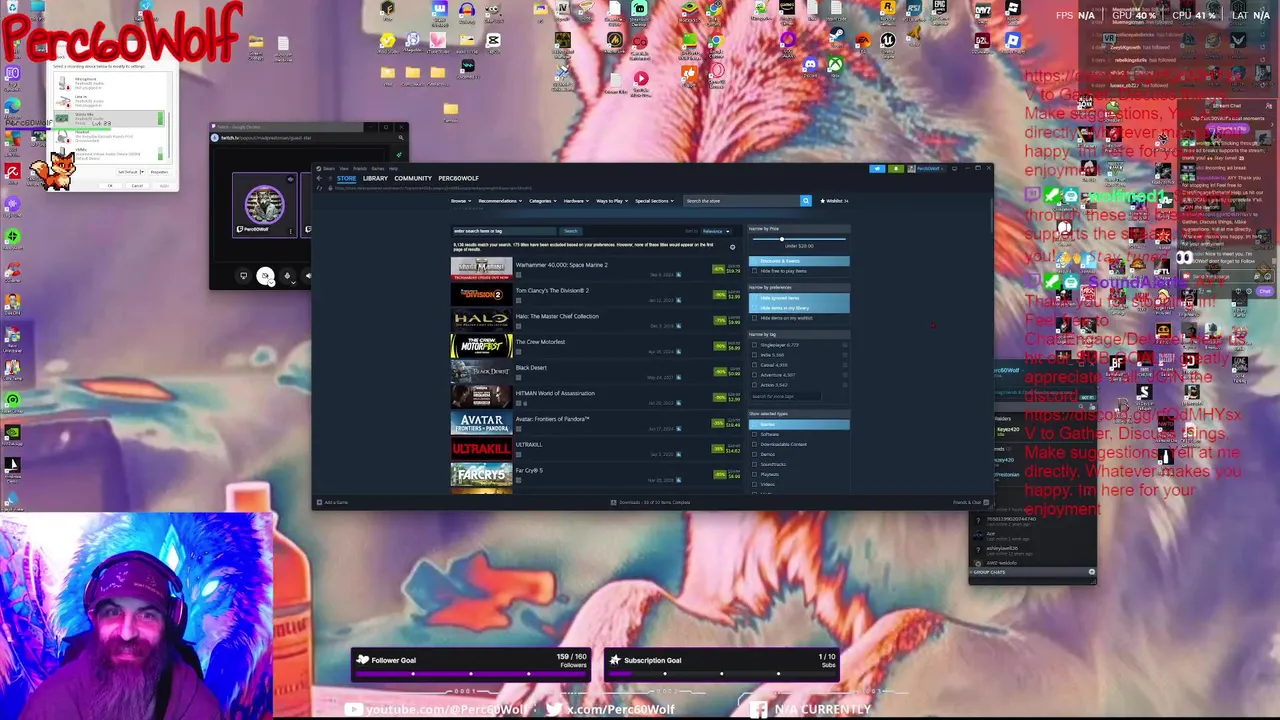The width and height of the screenshot is (1280, 720).
Task: Open Steam notifications bell button
Action: pyautogui.click(x=896, y=169)
